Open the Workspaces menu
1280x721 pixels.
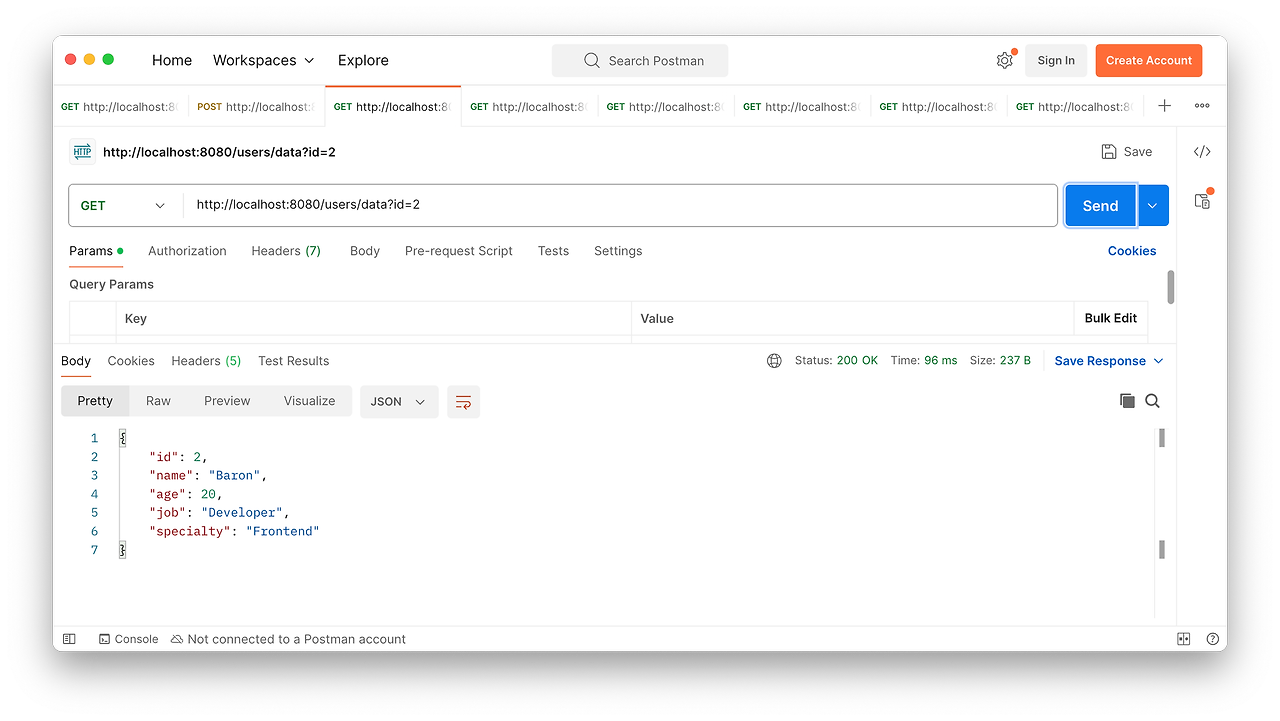[x=264, y=60]
